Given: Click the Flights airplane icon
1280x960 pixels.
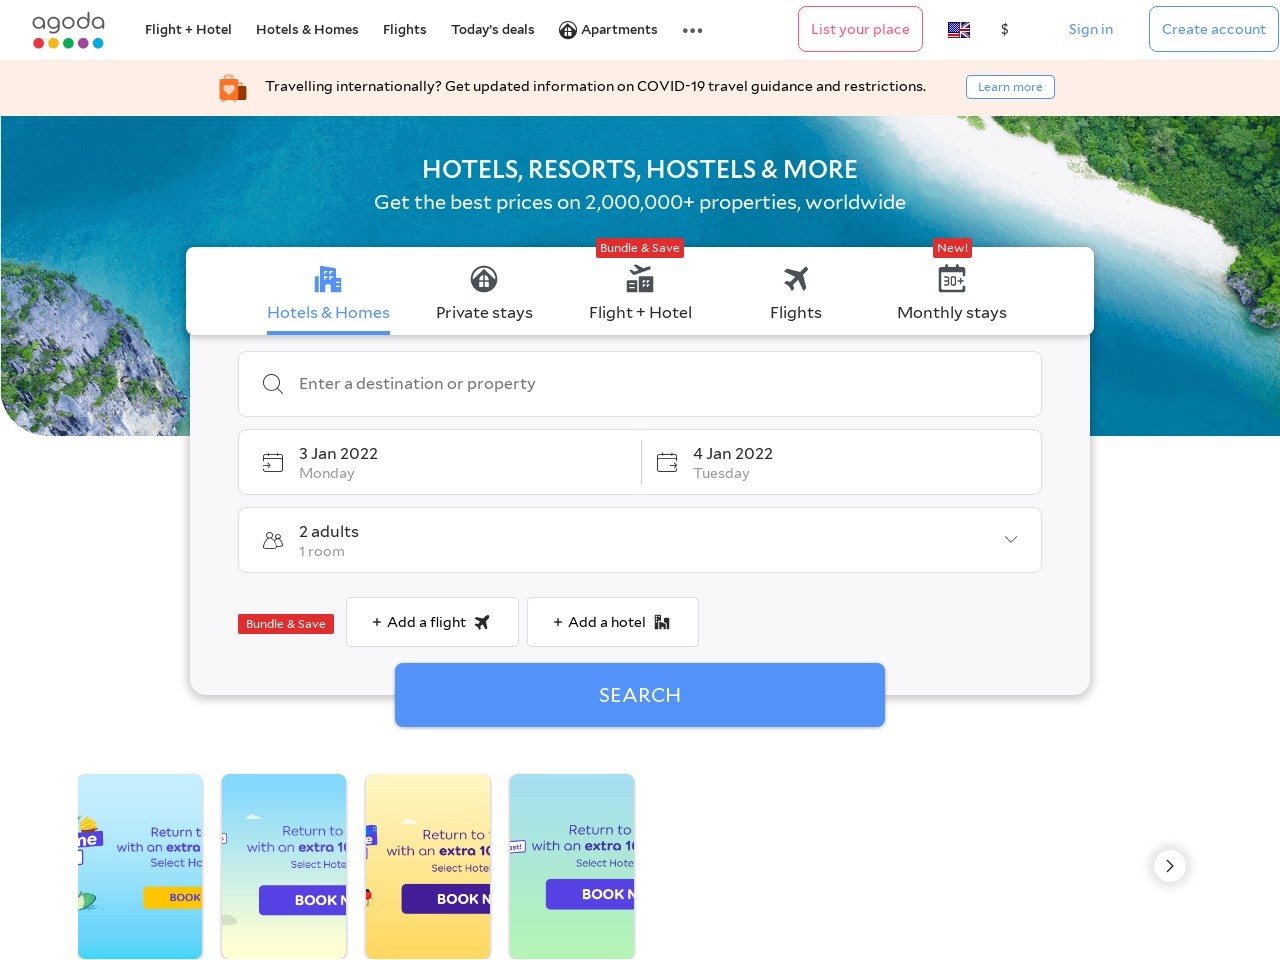Looking at the screenshot, I should click(x=796, y=279).
